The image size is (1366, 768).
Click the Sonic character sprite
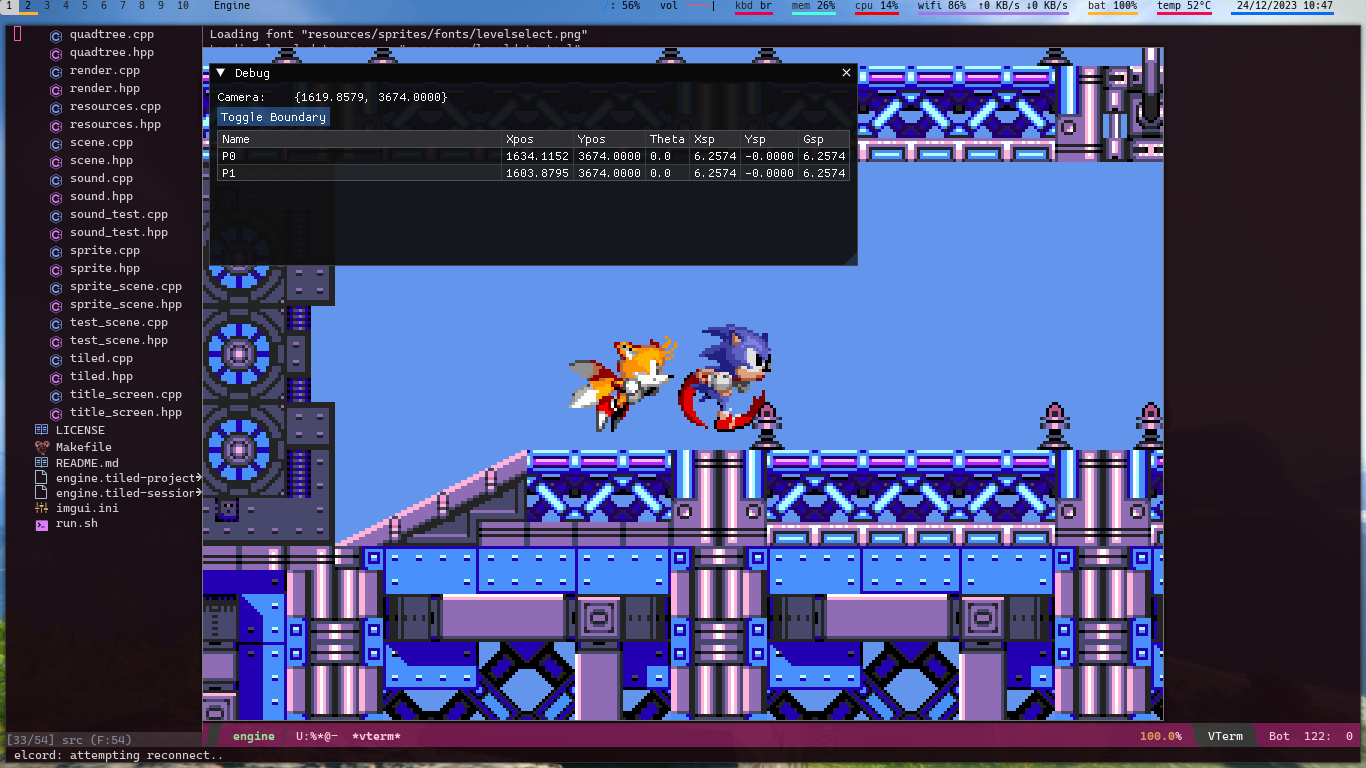point(725,376)
